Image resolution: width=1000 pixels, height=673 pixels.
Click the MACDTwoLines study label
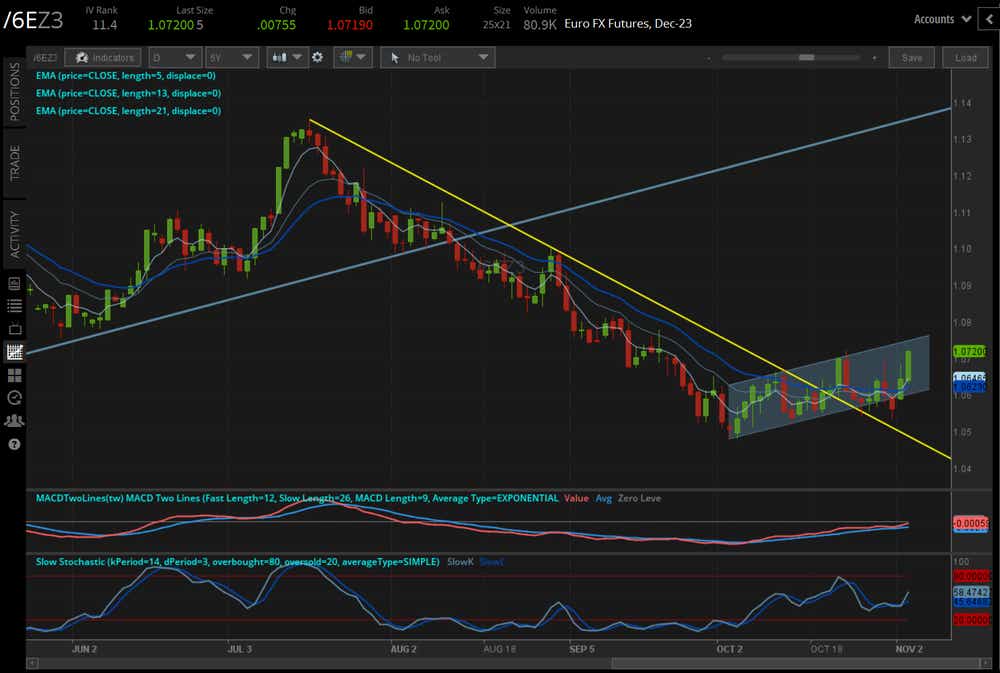click(297, 498)
